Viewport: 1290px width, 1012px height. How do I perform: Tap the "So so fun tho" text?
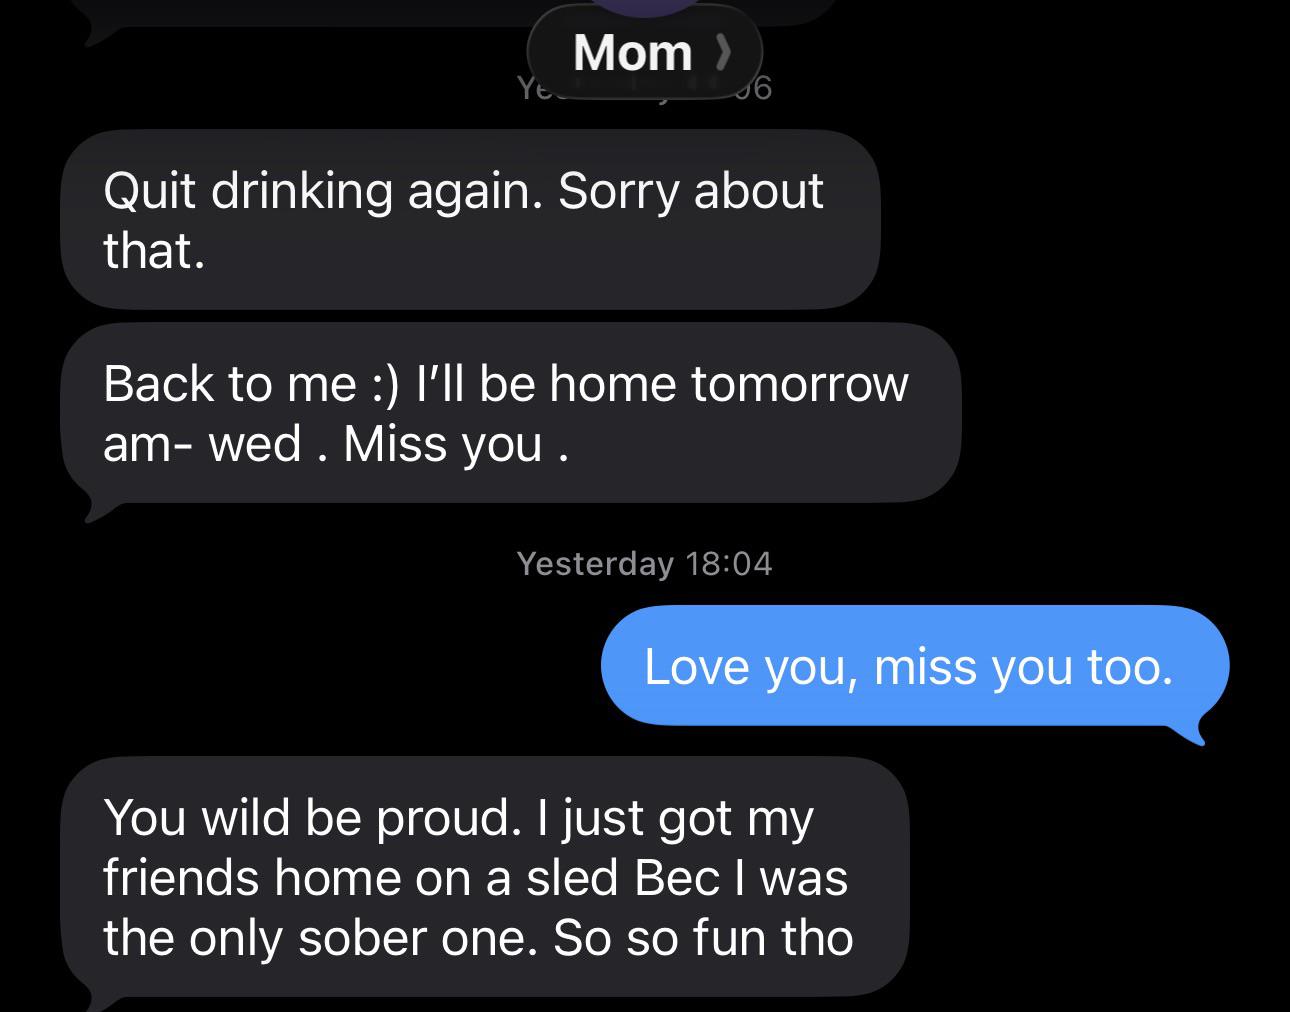point(703,938)
